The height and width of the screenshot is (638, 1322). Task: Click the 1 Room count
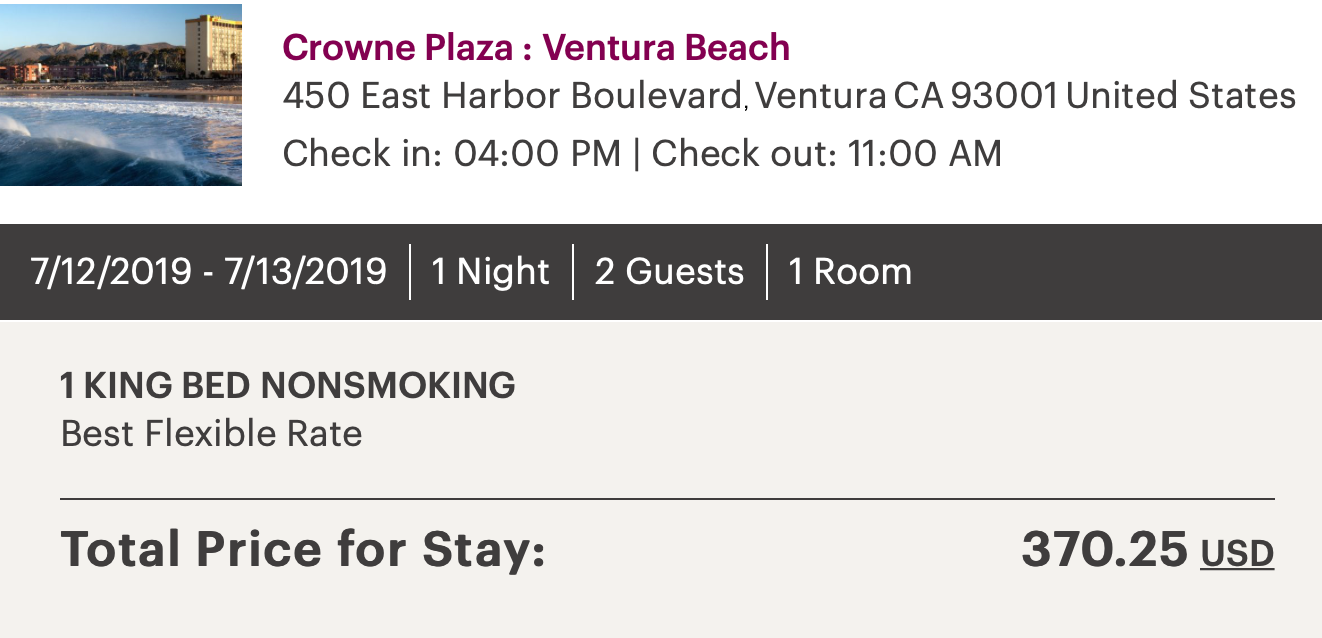850,272
